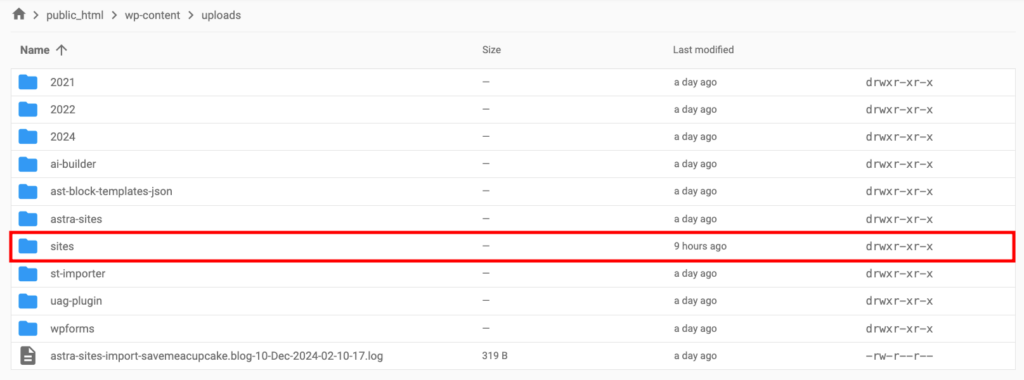
Task: Click permissions of the astra-sites folder
Action: pos(899,219)
